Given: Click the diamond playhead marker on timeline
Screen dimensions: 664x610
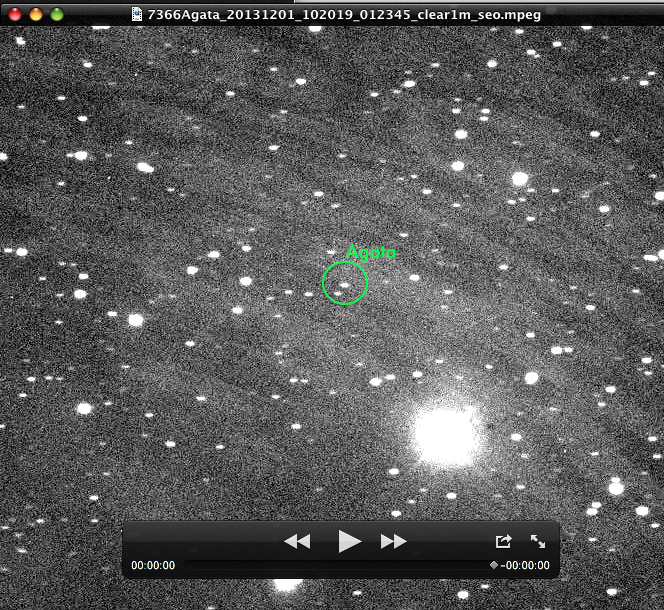Looking at the screenshot, I should pyautogui.click(x=493, y=565).
